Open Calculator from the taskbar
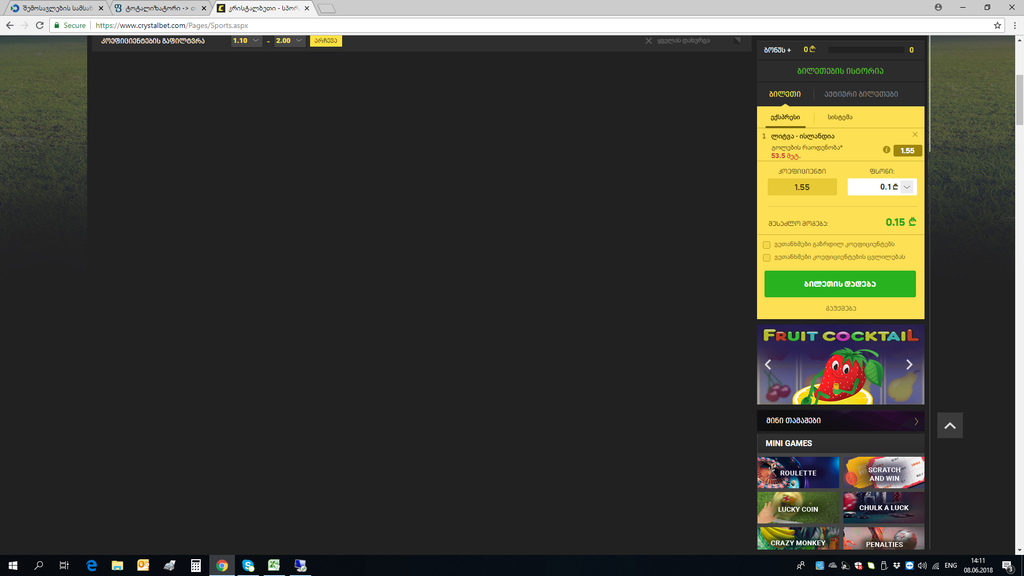 pos(195,566)
